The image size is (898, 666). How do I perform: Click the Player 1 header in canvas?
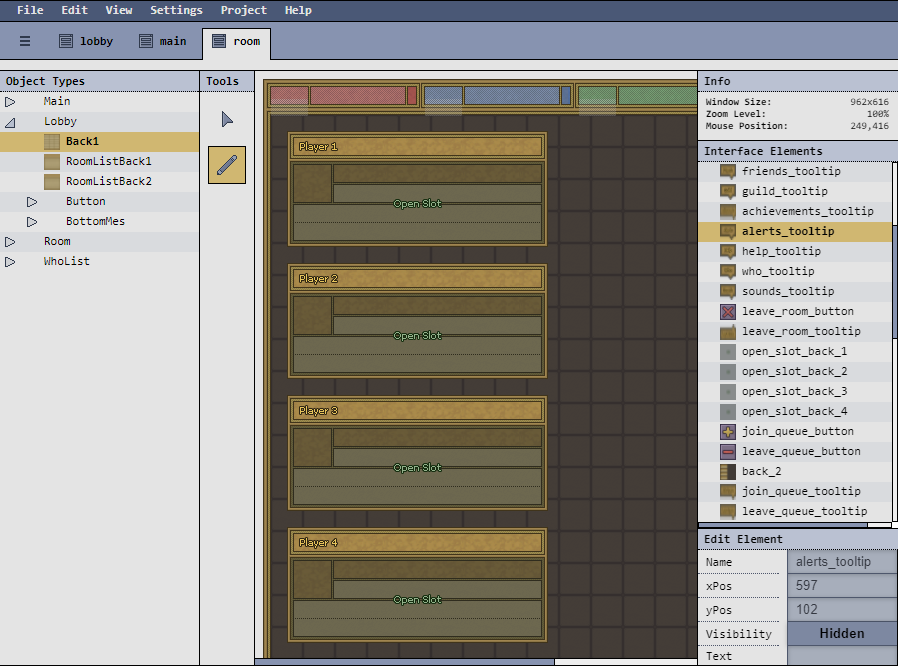pos(417,147)
